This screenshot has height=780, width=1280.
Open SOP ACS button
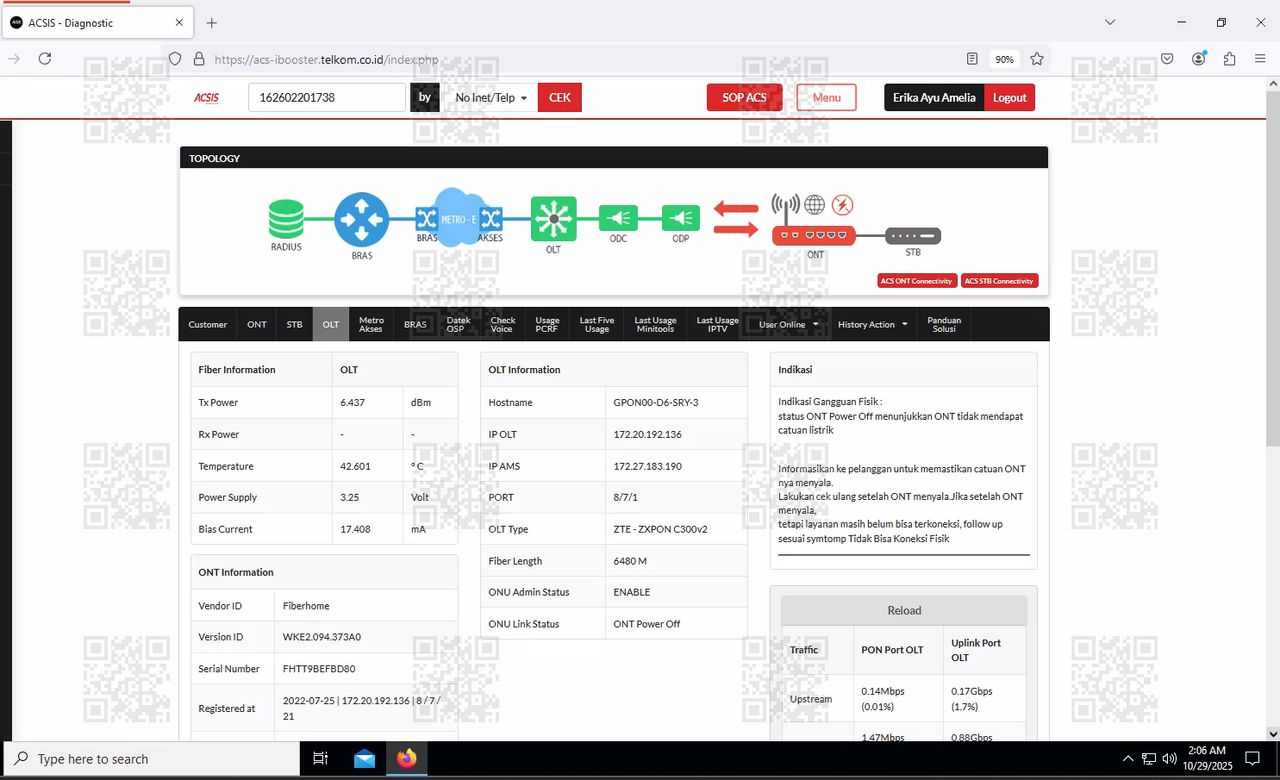click(x=744, y=97)
